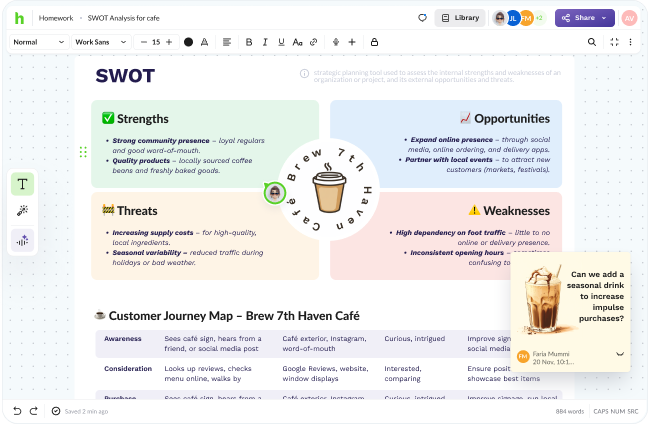
Task: Click the green h app logo
Action: 19,18
